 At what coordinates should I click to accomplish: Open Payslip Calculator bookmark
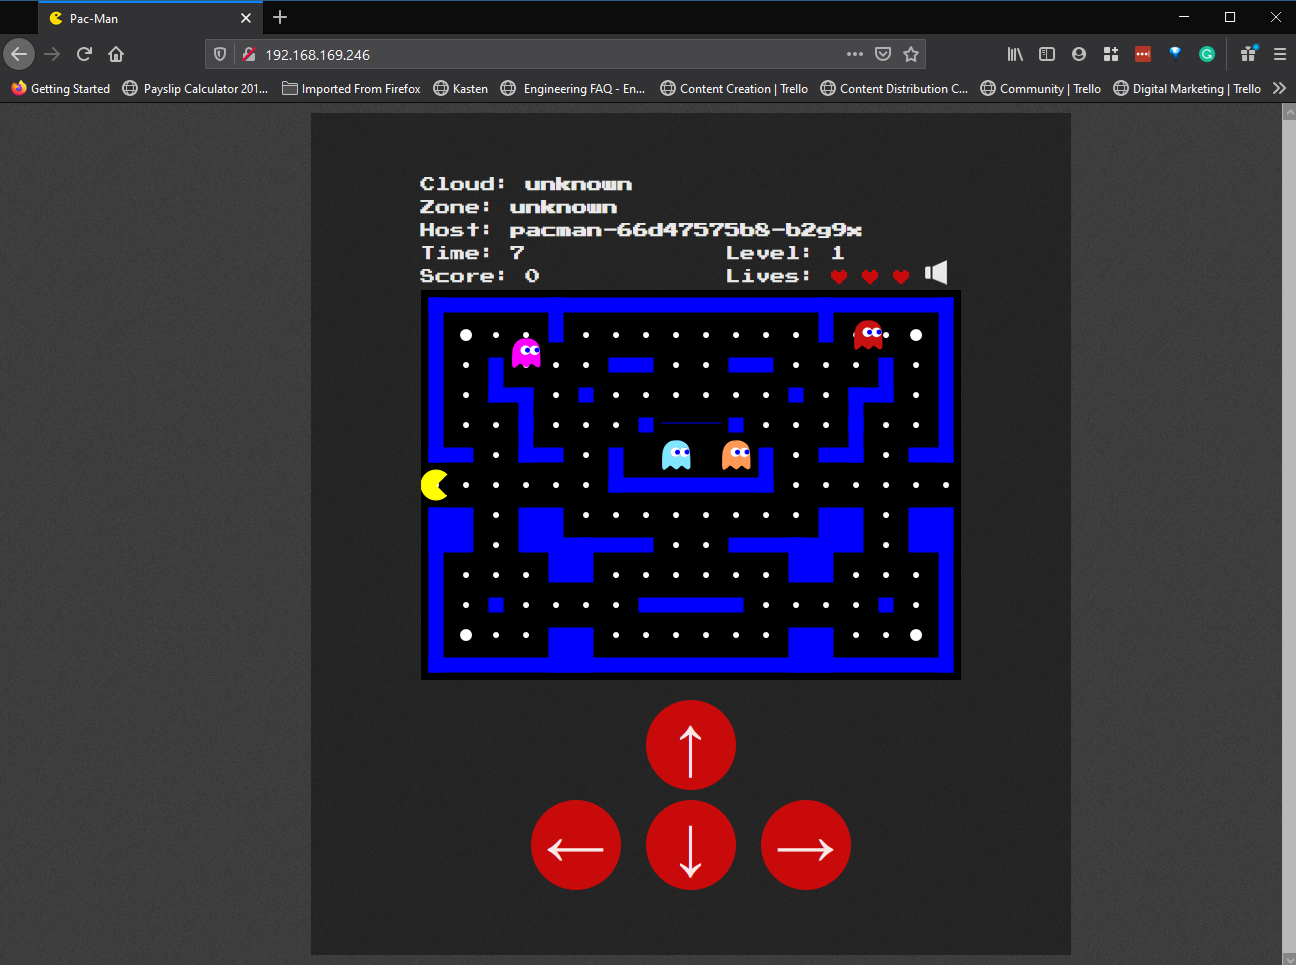click(195, 88)
